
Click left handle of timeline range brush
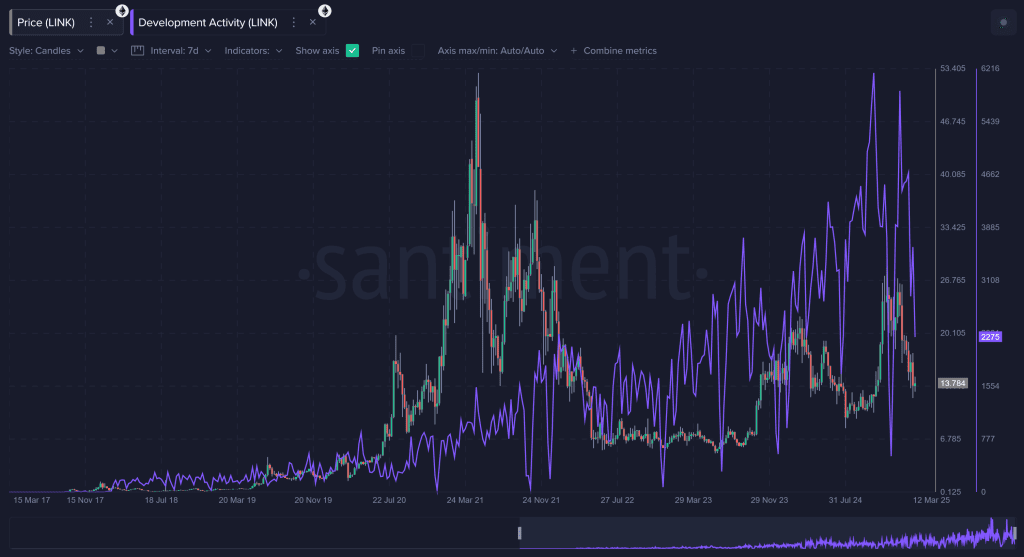[x=519, y=533]
